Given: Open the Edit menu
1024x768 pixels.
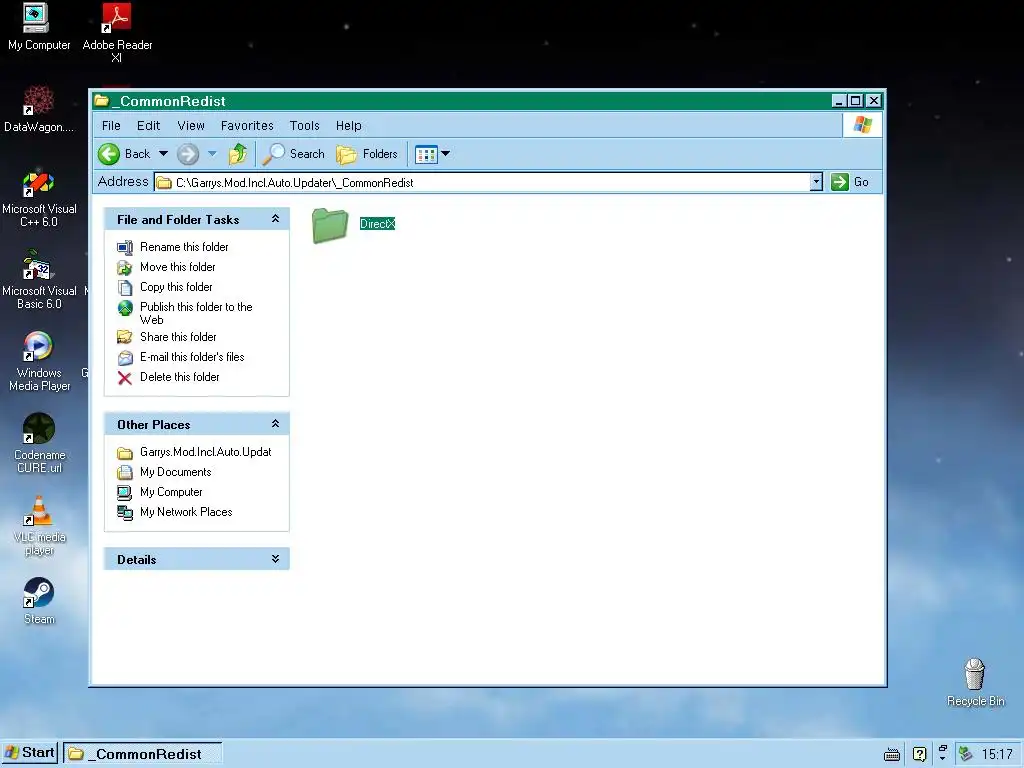Looking at the screenshot, I should 148,125.
